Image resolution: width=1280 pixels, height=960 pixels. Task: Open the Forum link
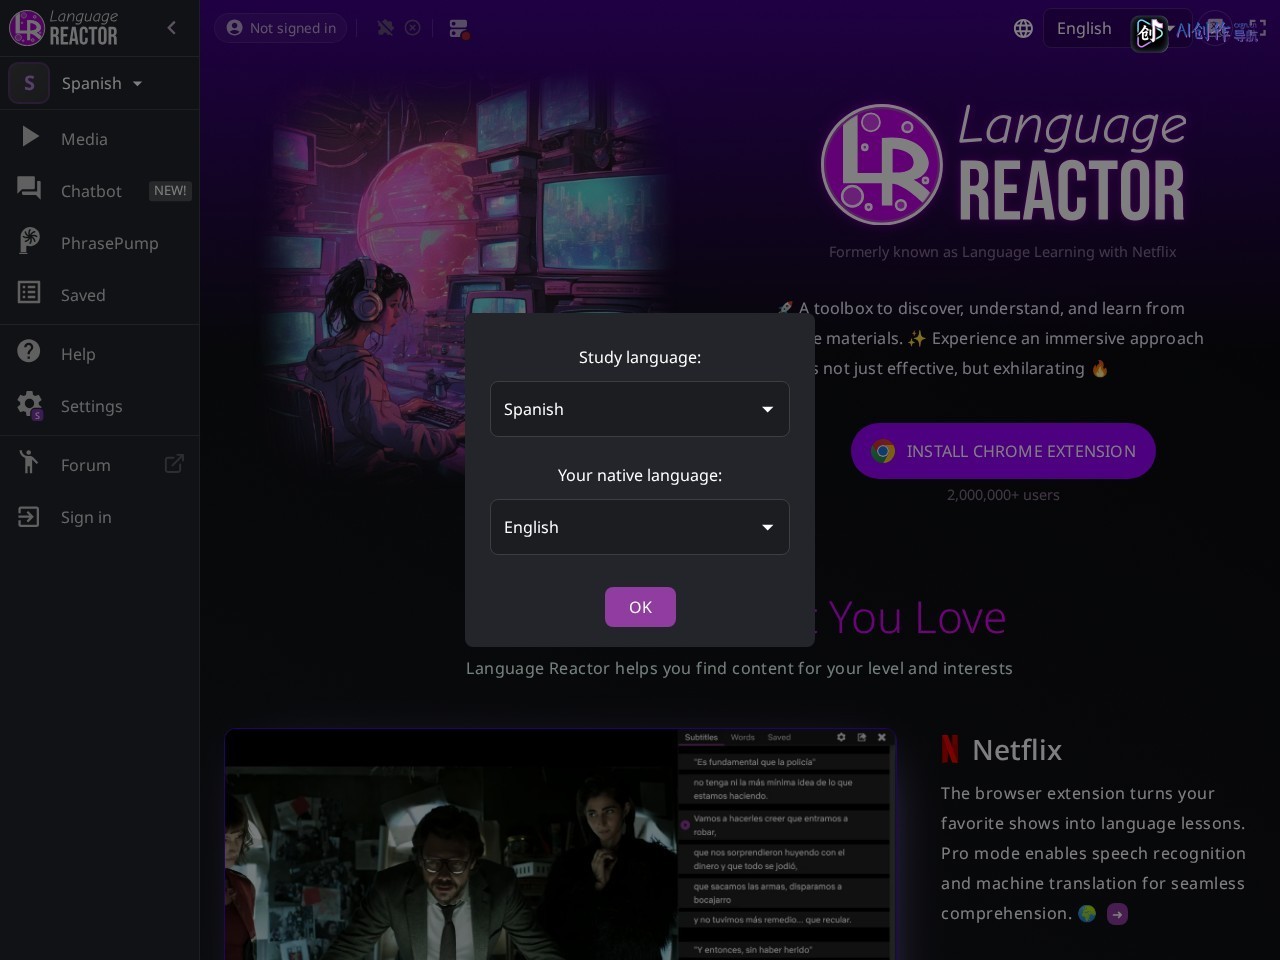pyautogui.click(x=100, y=465)
